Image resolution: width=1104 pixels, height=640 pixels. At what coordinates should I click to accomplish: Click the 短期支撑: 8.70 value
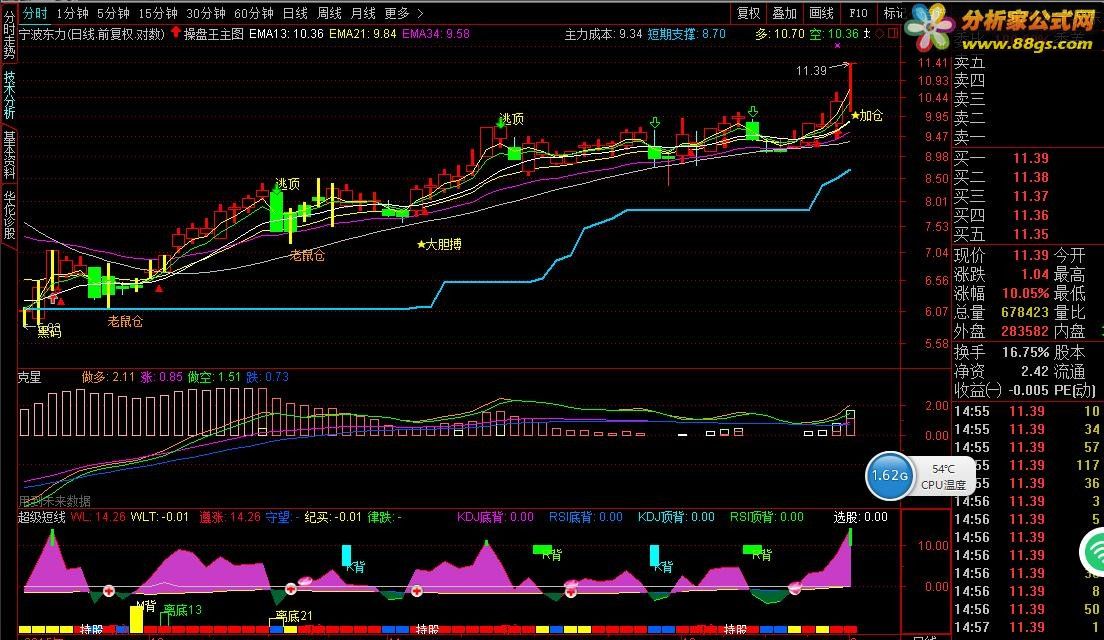(686, 33)
